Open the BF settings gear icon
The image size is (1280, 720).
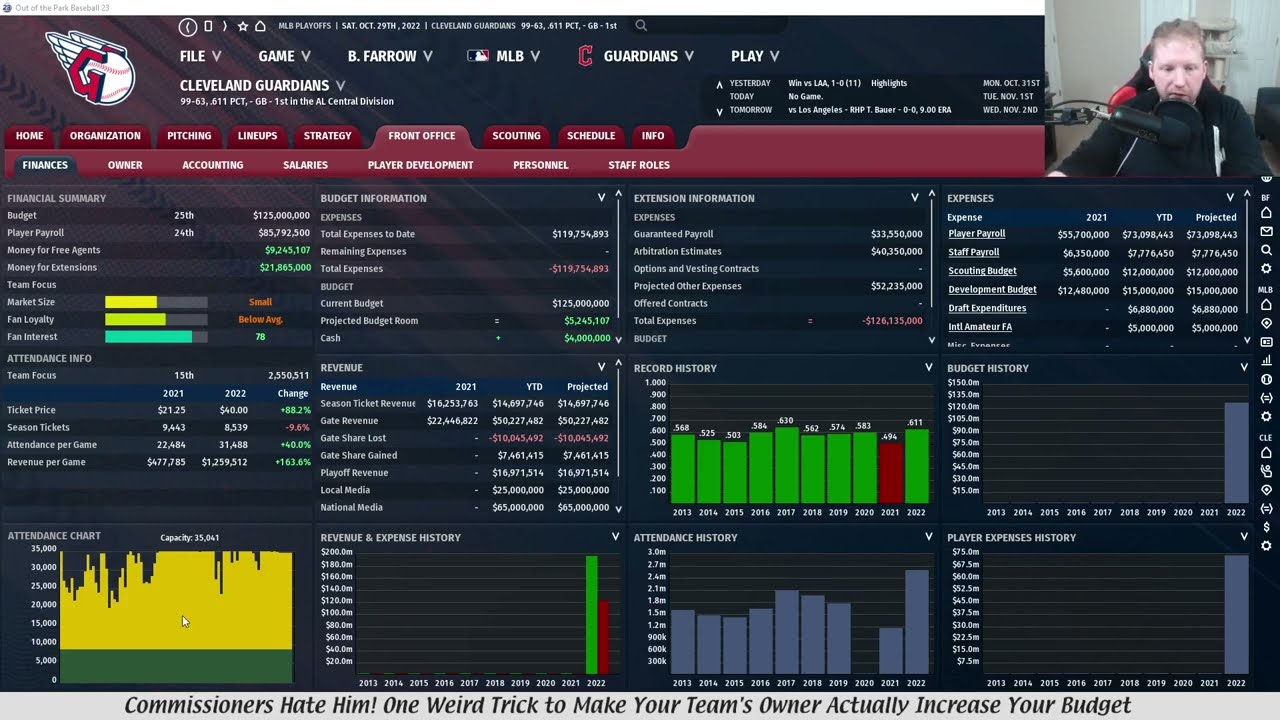tap(1266, 269)
